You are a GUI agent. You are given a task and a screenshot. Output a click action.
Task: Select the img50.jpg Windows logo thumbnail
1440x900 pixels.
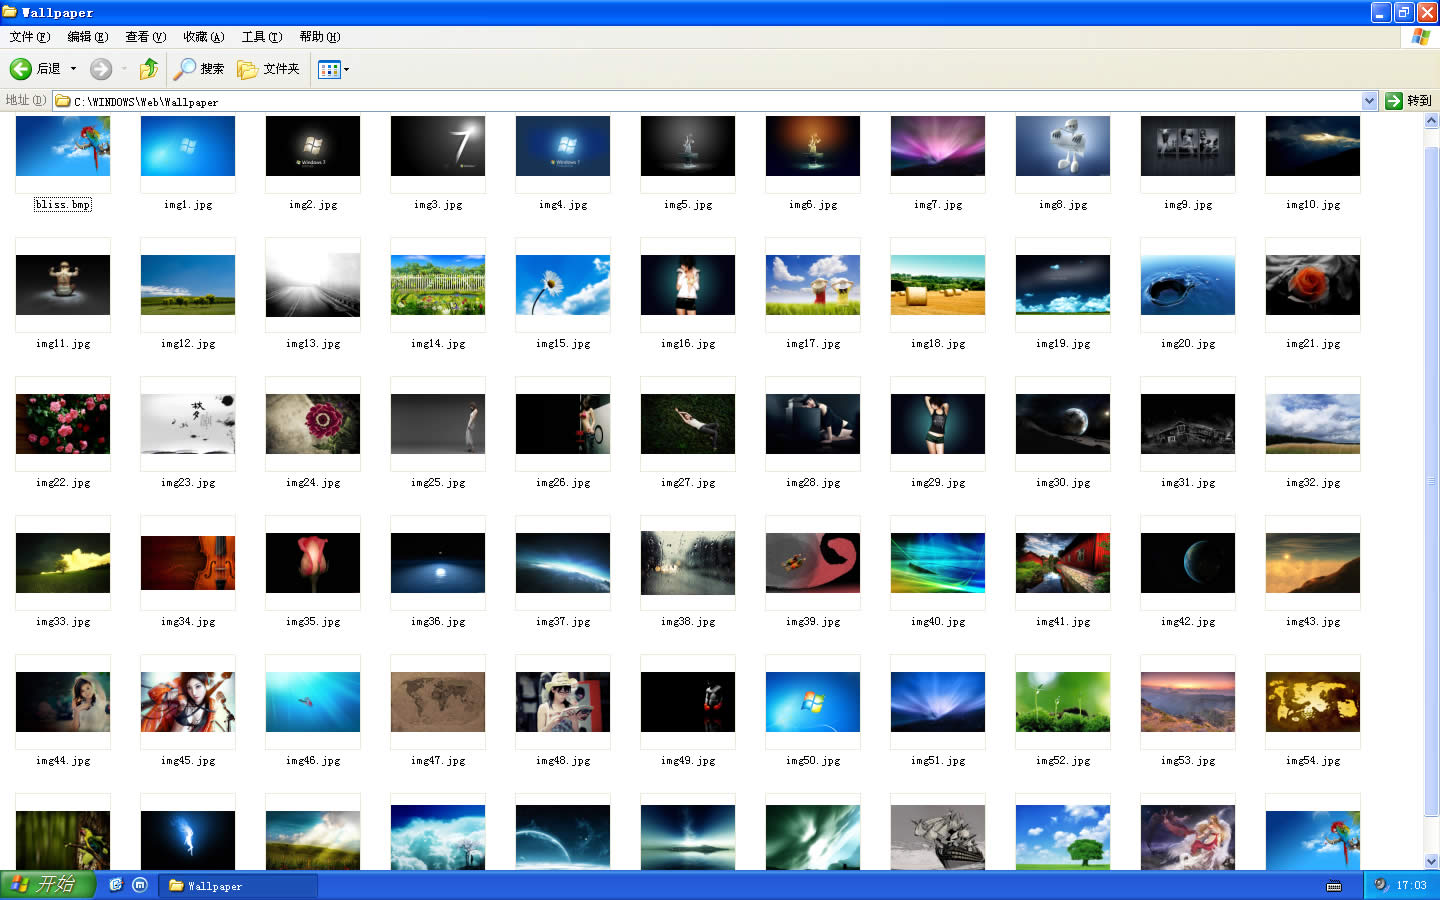coord(813,702)
